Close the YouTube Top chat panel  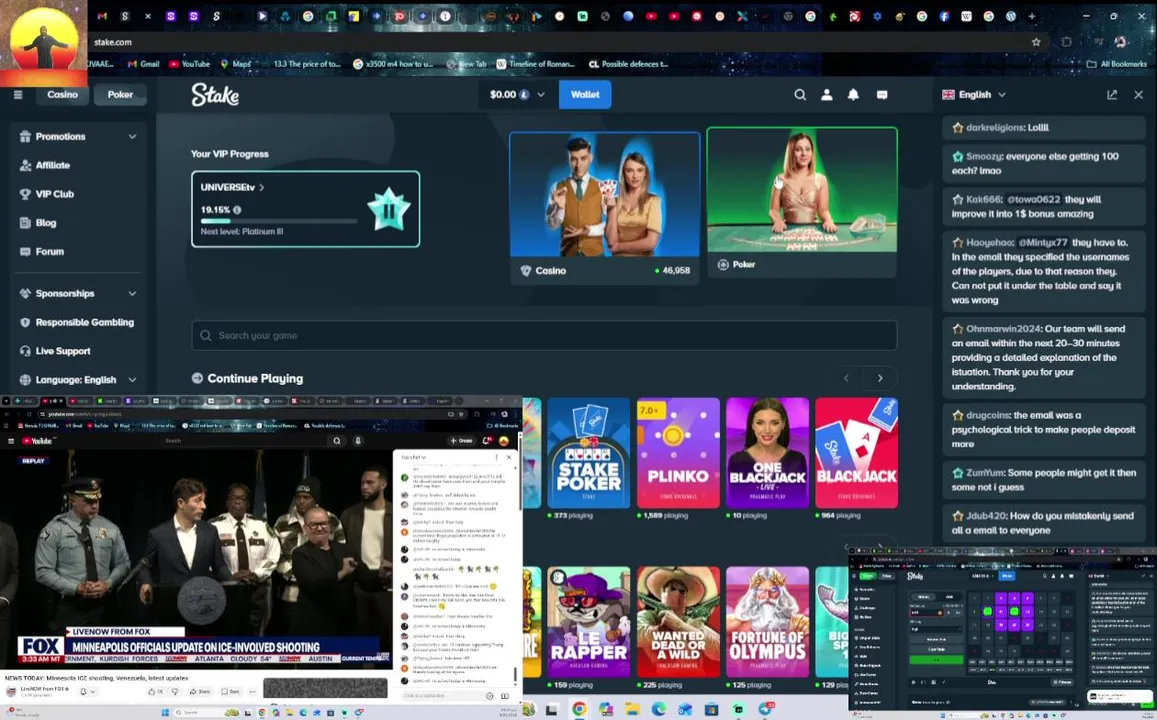coord(508,457)
